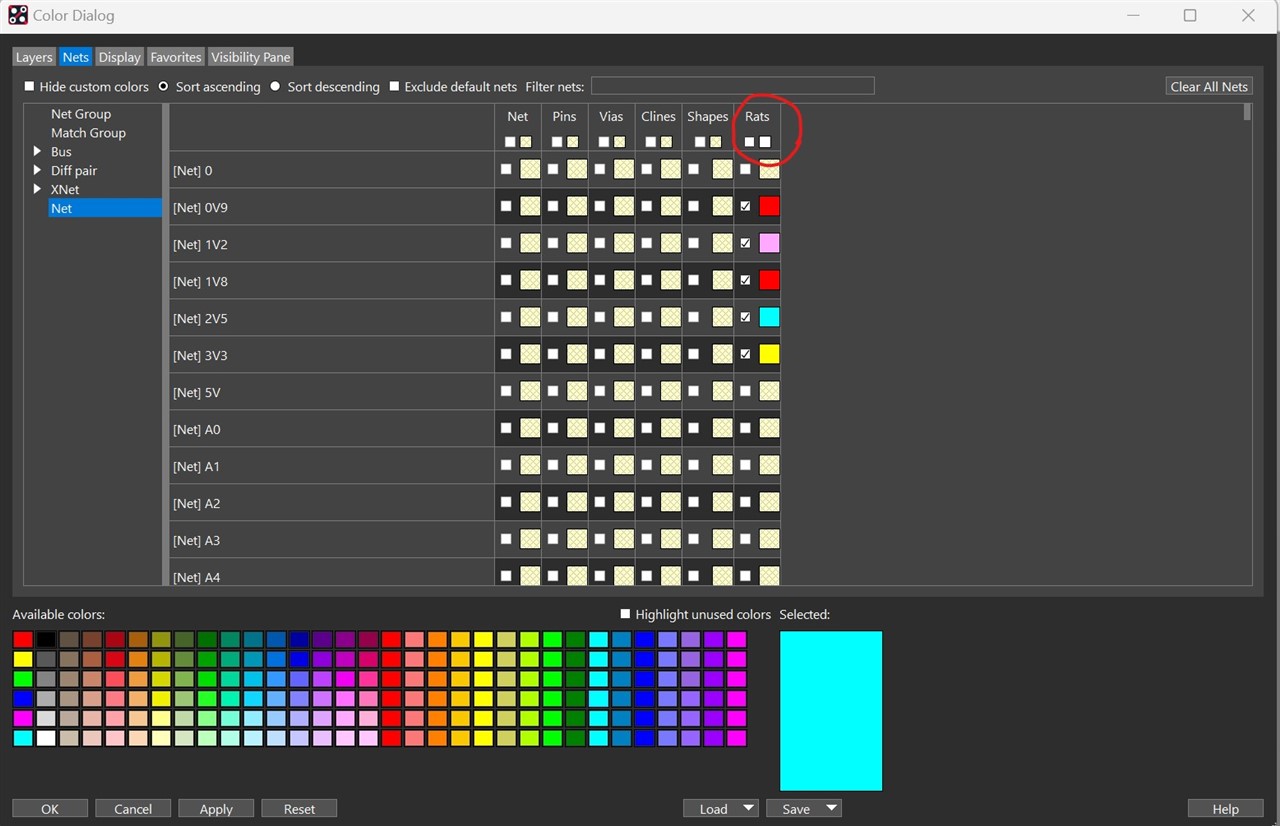Click the Net column header checkbox
Screen dimensions: 1280x826
coord(509,142)
